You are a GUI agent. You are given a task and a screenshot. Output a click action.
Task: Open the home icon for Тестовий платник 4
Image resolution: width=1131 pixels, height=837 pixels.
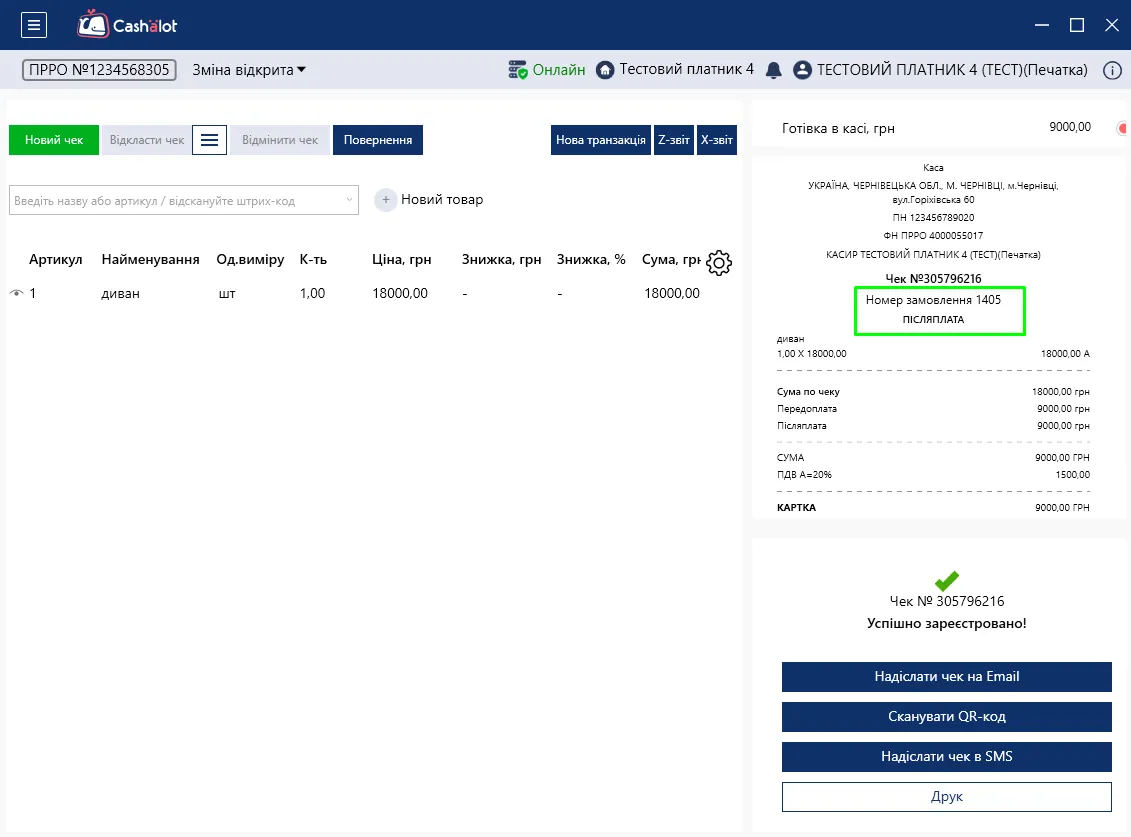(x=605, y=70)
